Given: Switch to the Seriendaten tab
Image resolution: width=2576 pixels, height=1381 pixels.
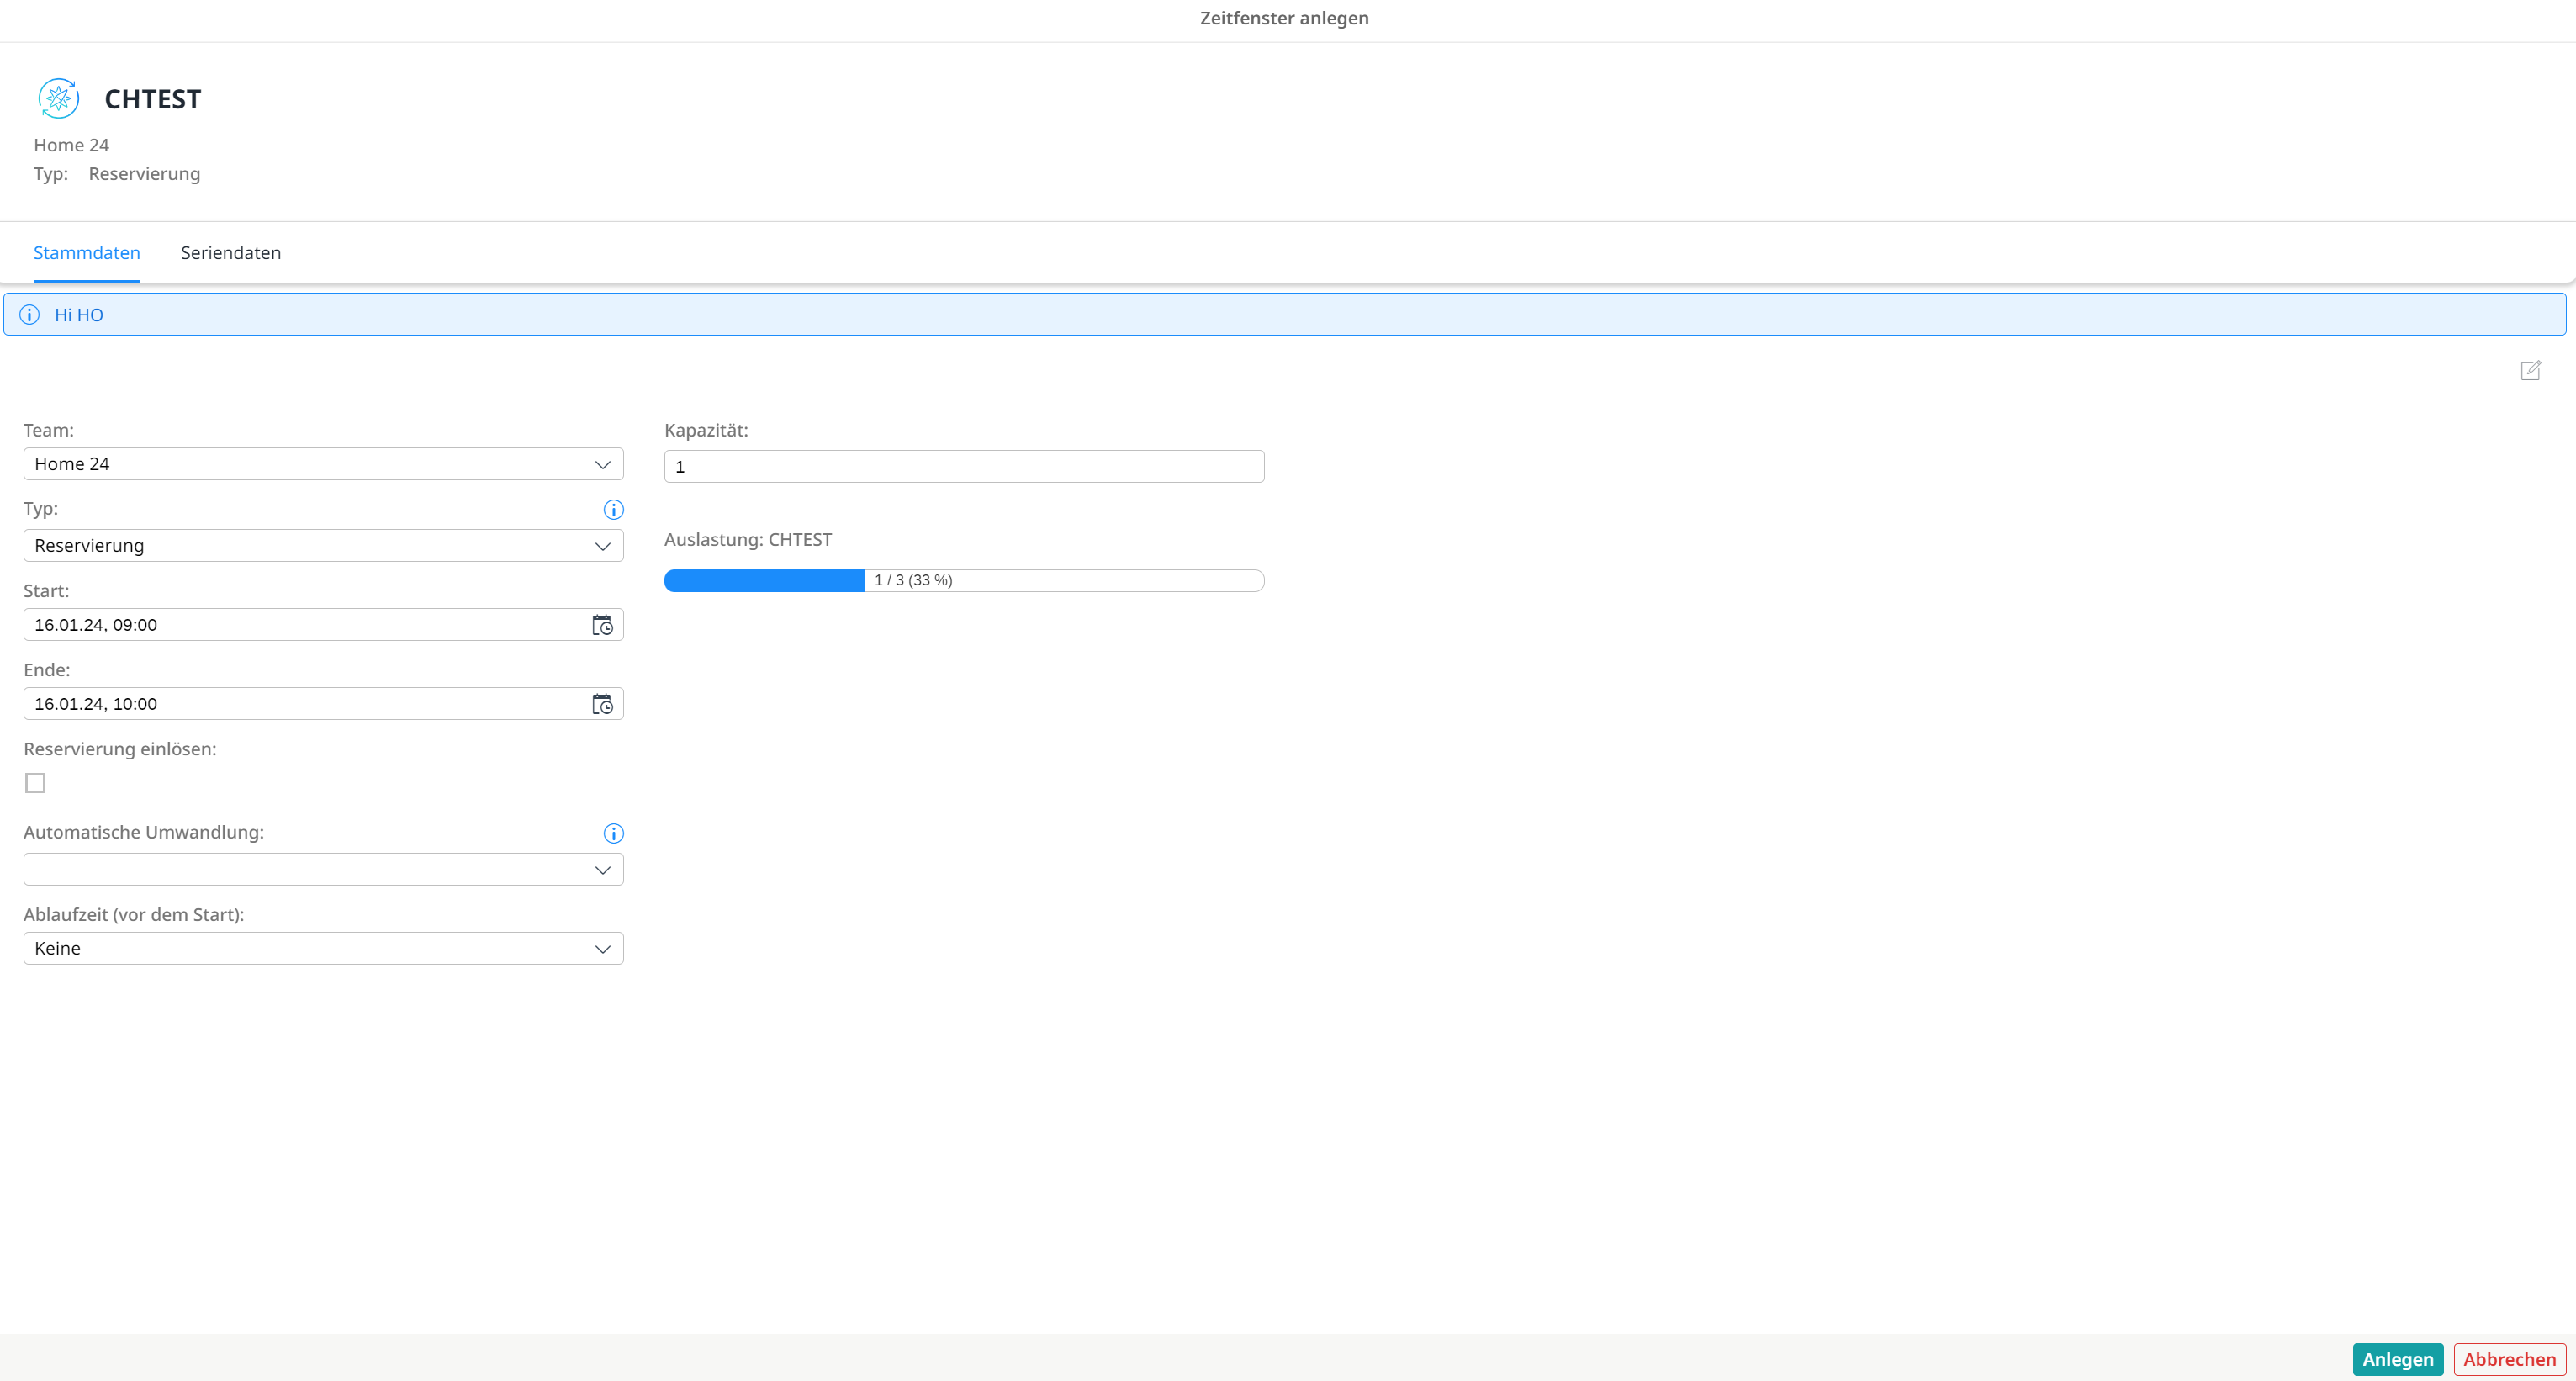Looking at the screenshot, I should coord(230,253).
